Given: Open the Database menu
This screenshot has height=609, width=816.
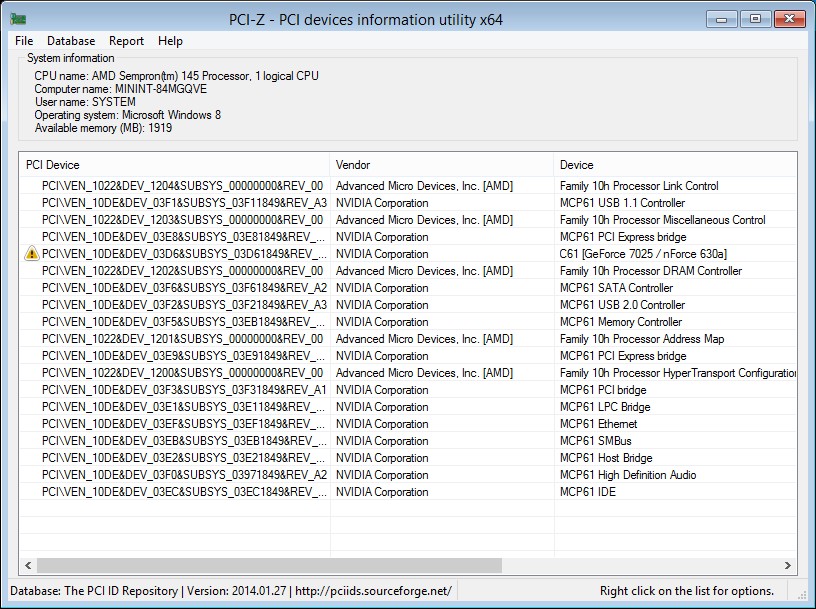Looking at the screenshot, I should pyautogui.click(x=71, y=41).
